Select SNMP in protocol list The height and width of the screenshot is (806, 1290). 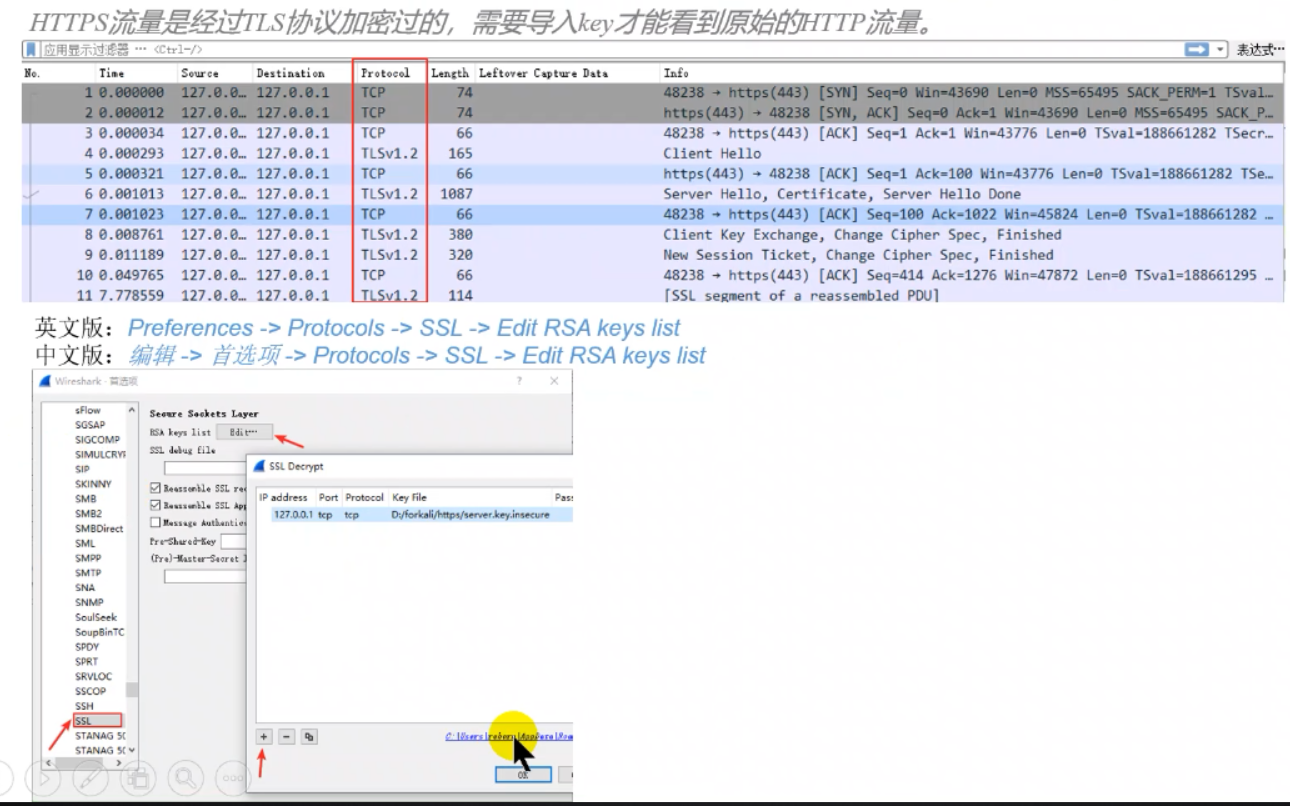click(89, 602)
